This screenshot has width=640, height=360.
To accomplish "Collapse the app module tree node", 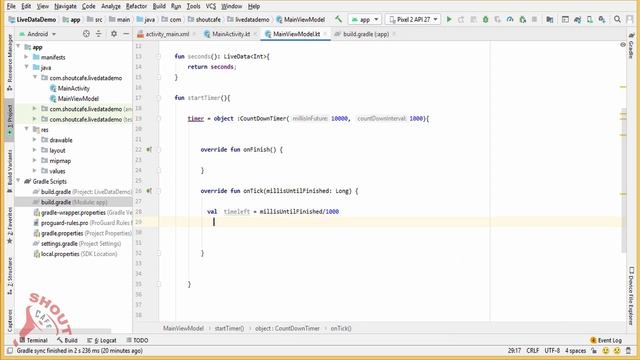I will [18, 47].
